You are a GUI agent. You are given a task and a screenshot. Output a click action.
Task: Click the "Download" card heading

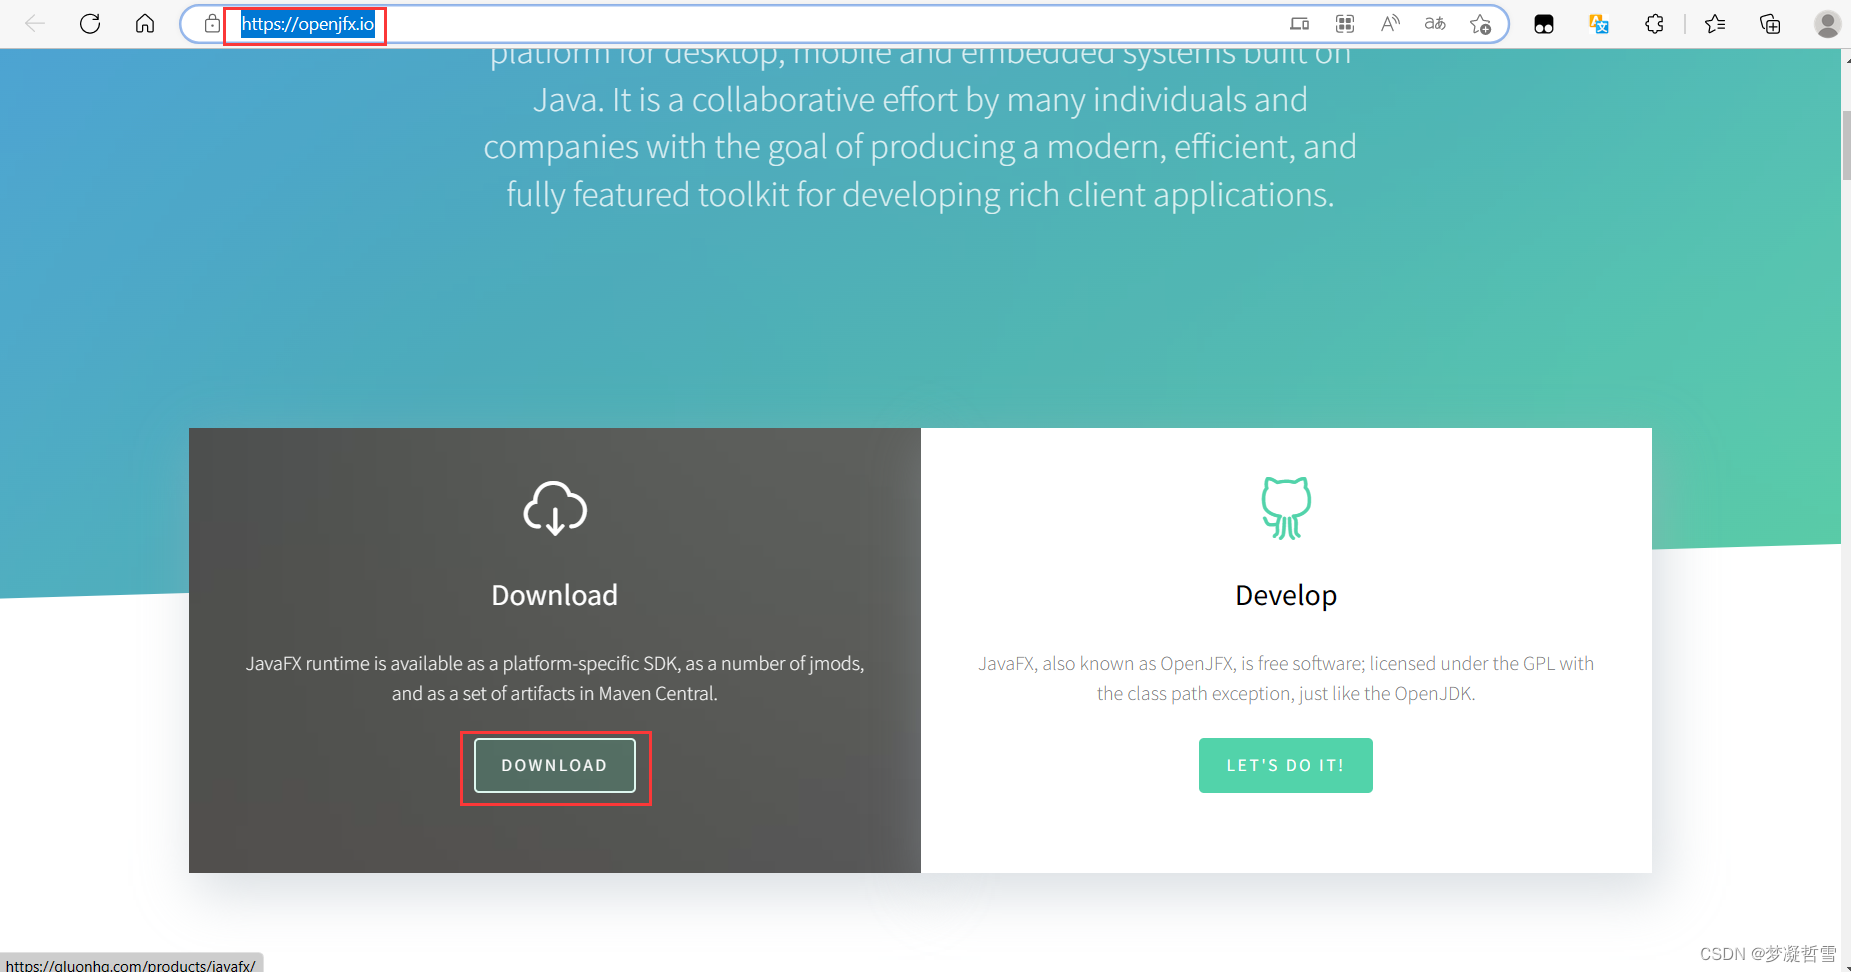555,596
